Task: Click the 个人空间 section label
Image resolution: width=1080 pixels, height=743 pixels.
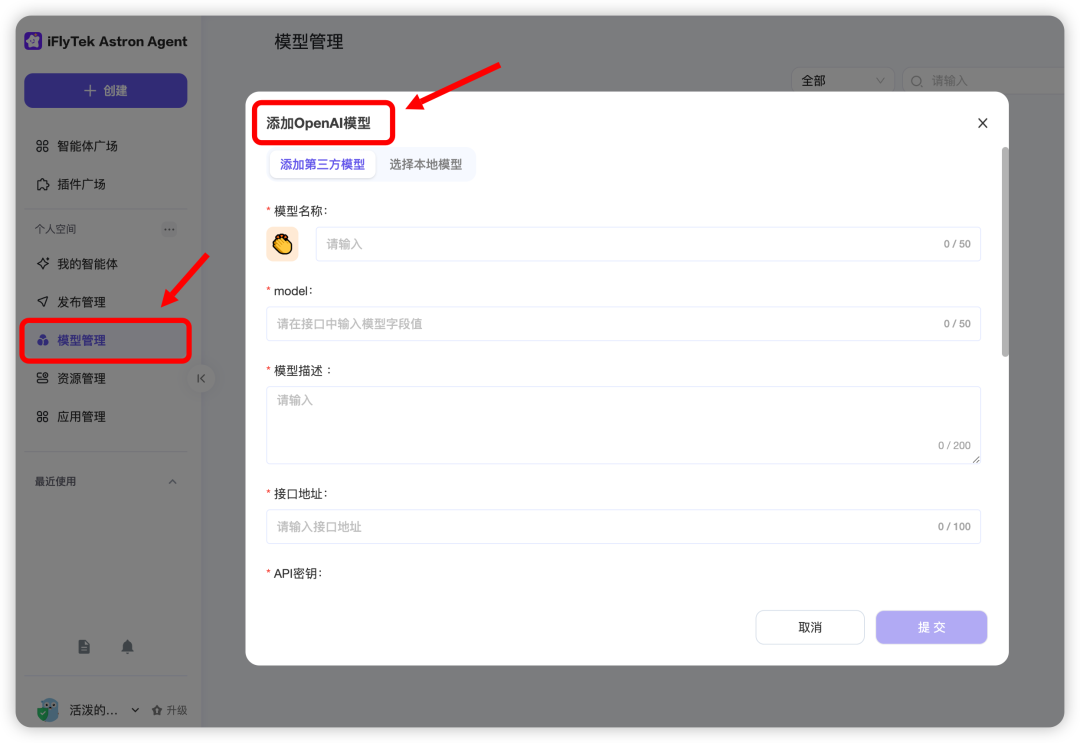Action: 55,229
